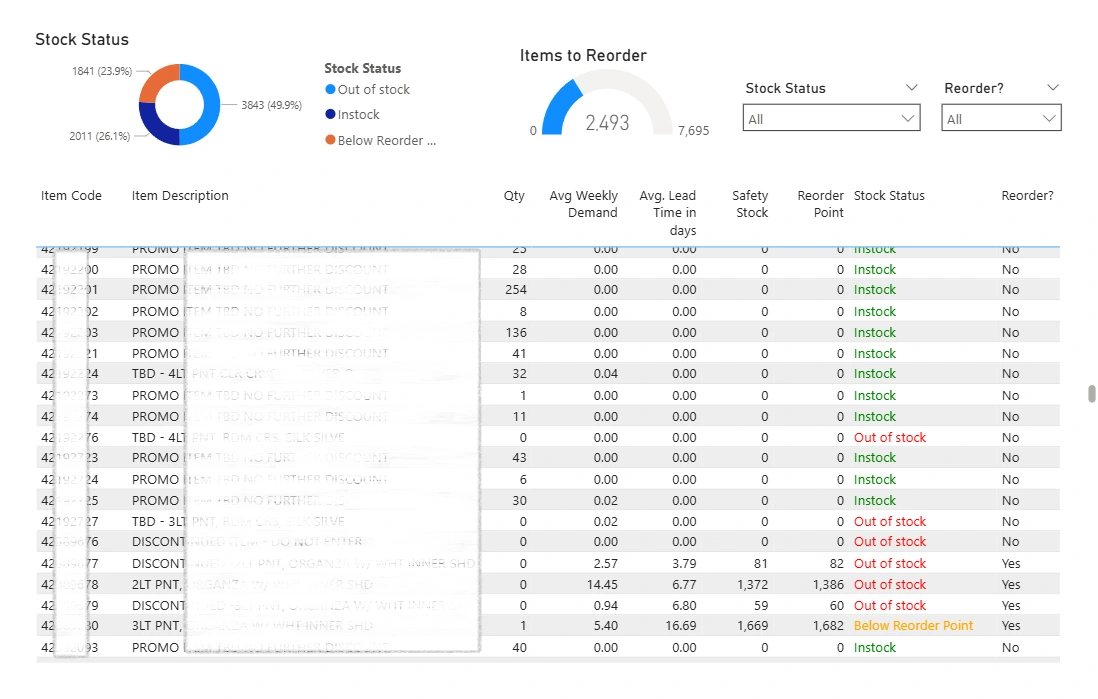Click Avg Weekly Demand value 0.94
The image size is (1098, 699).
[606, 605]
